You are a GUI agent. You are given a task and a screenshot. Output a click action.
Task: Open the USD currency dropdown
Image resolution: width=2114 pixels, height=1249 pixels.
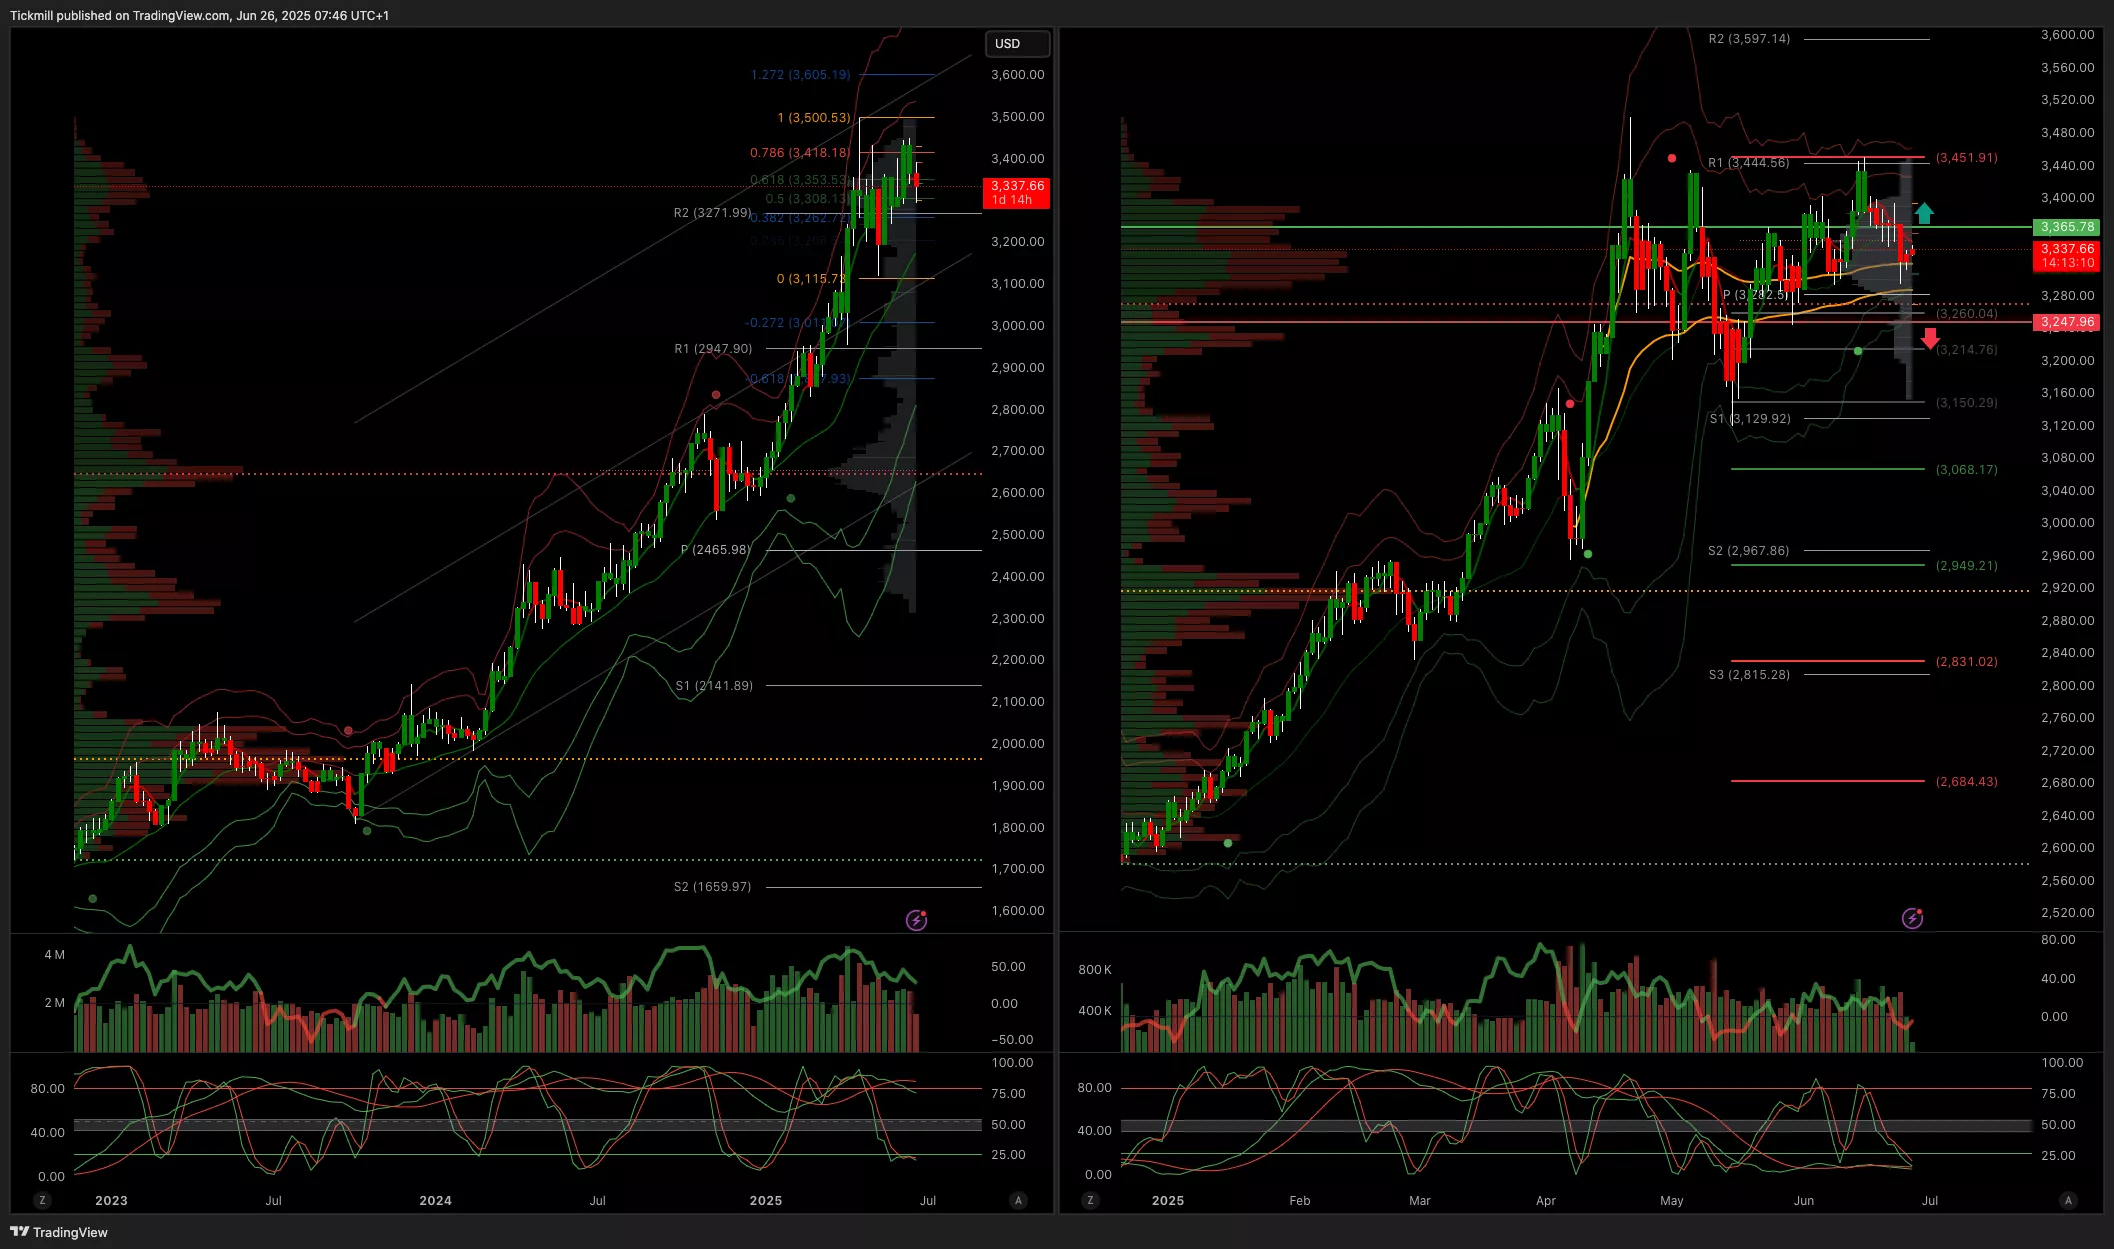pos(1017,44)
